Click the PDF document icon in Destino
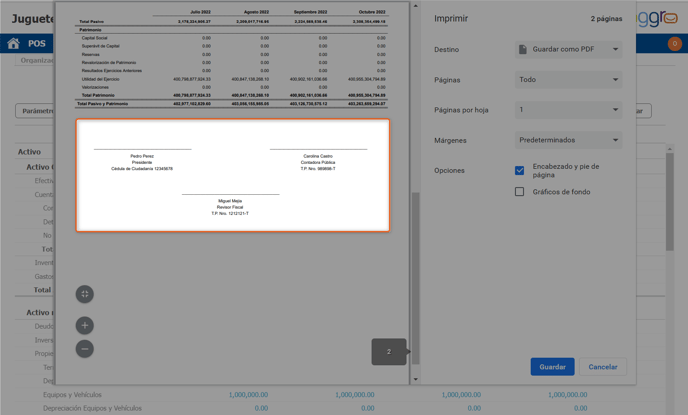This screenshot has width=688, height=415. pos(523,49)
